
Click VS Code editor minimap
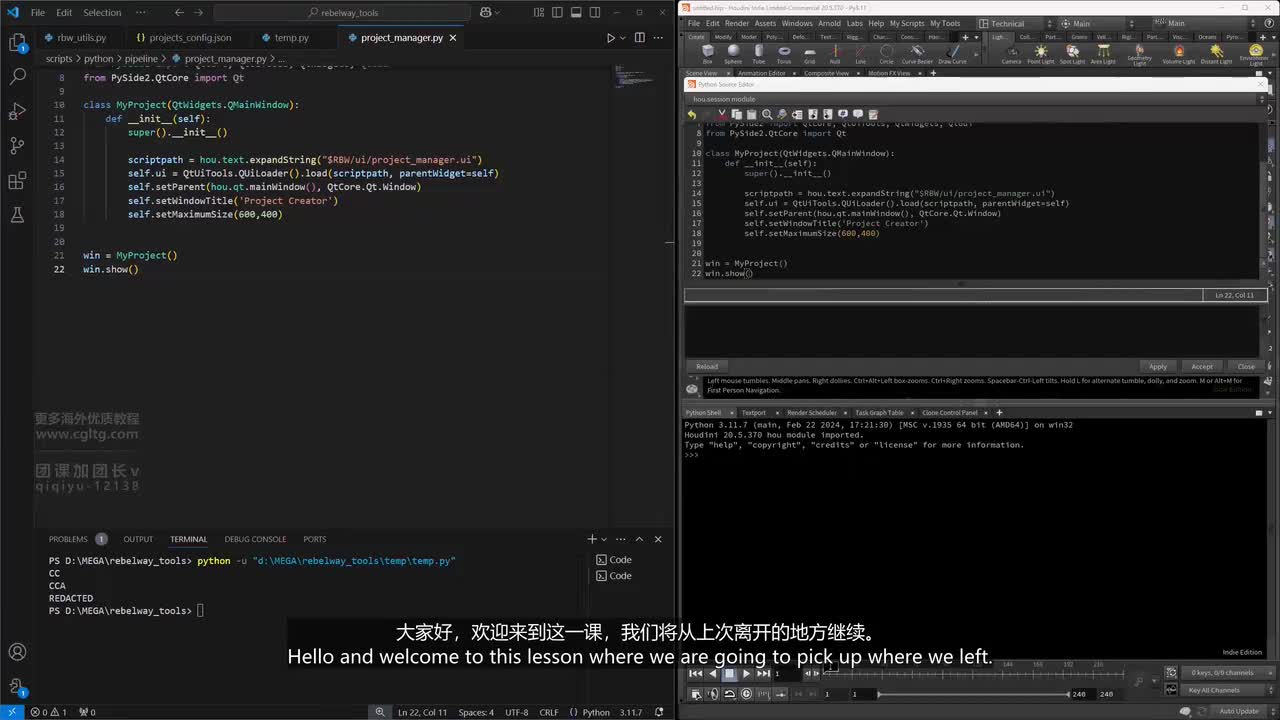click(635, 78)
